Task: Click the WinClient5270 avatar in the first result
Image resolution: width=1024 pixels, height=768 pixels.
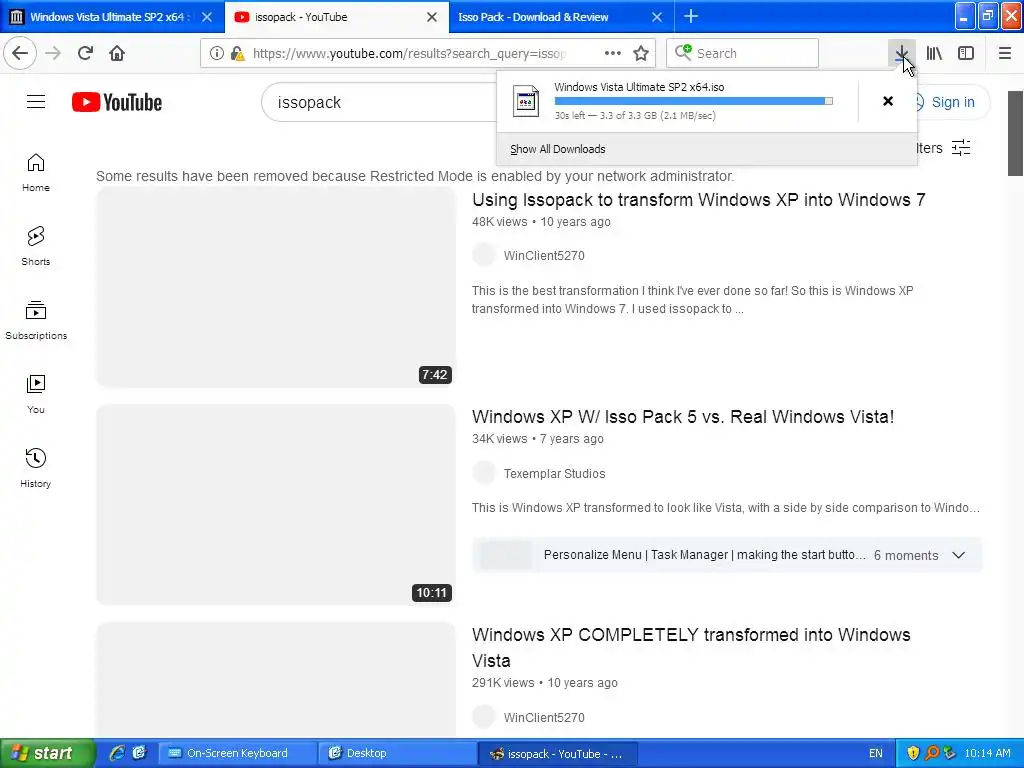Action: [x=484, y=255]
